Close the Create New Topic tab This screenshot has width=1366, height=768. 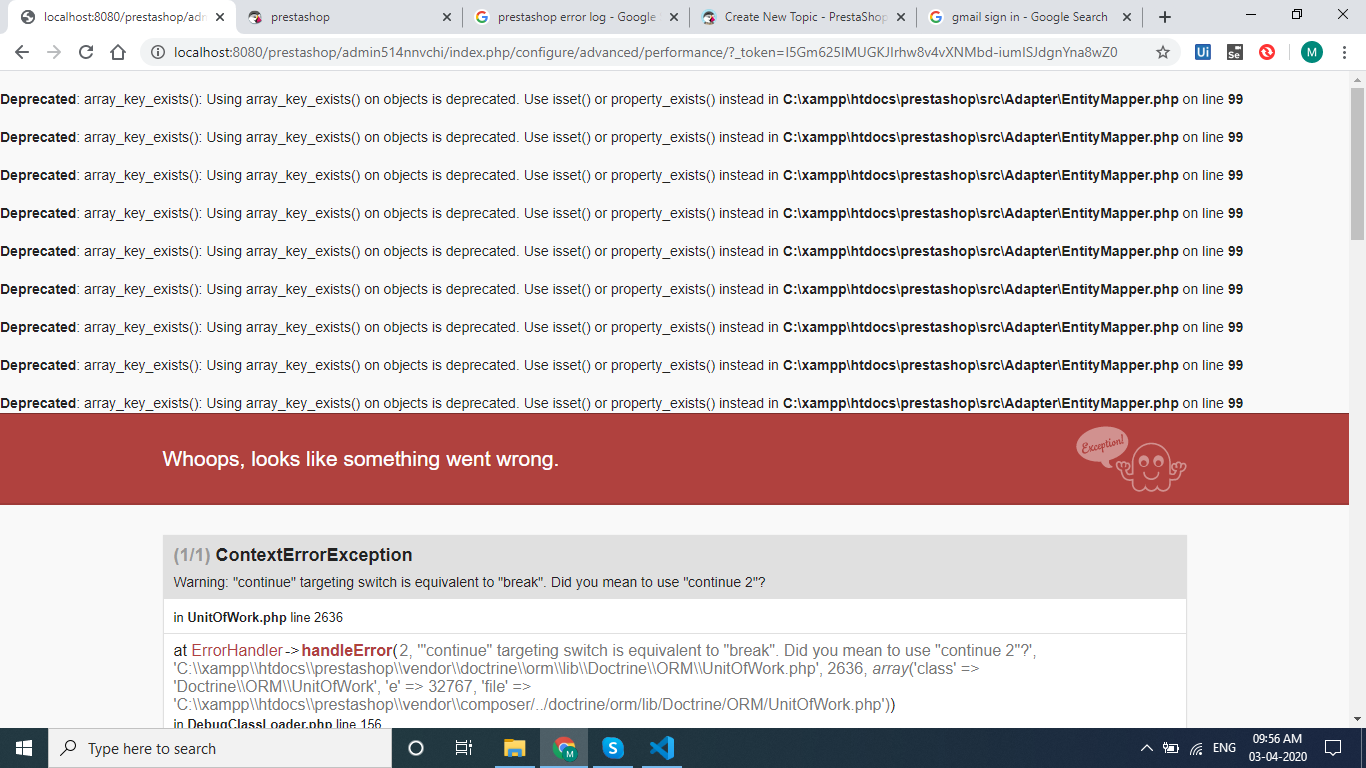tap(901, 17)
